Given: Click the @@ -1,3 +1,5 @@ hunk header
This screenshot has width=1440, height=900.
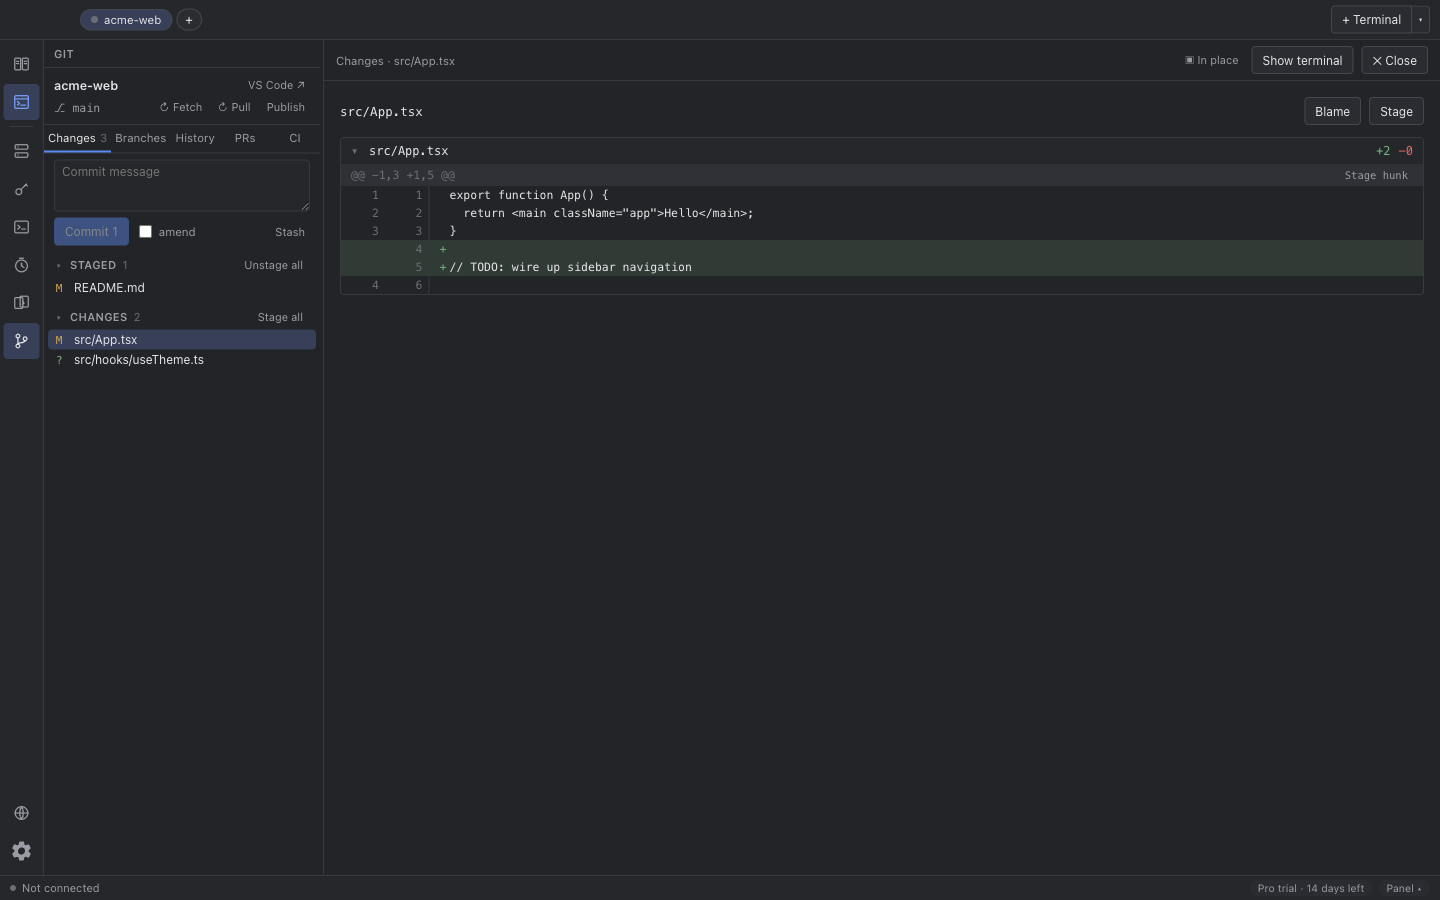Looking at the screenshot, I should coord(403,175).
